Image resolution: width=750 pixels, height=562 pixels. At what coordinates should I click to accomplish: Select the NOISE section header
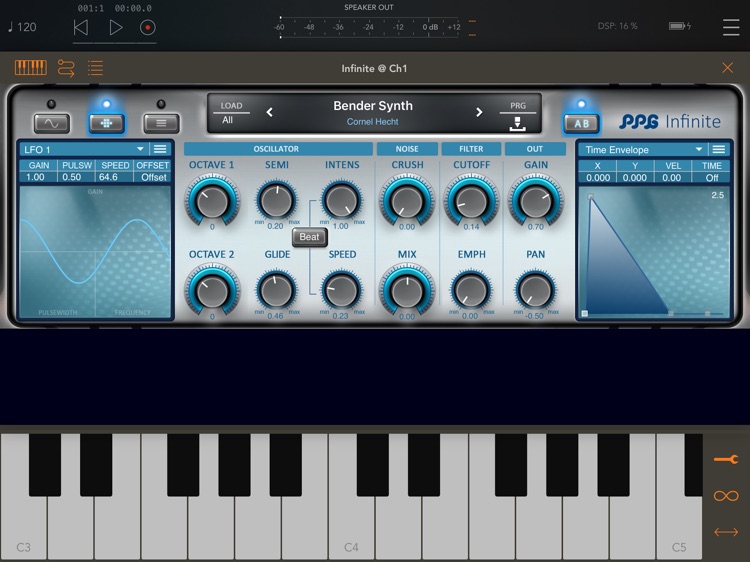[407, 149]
